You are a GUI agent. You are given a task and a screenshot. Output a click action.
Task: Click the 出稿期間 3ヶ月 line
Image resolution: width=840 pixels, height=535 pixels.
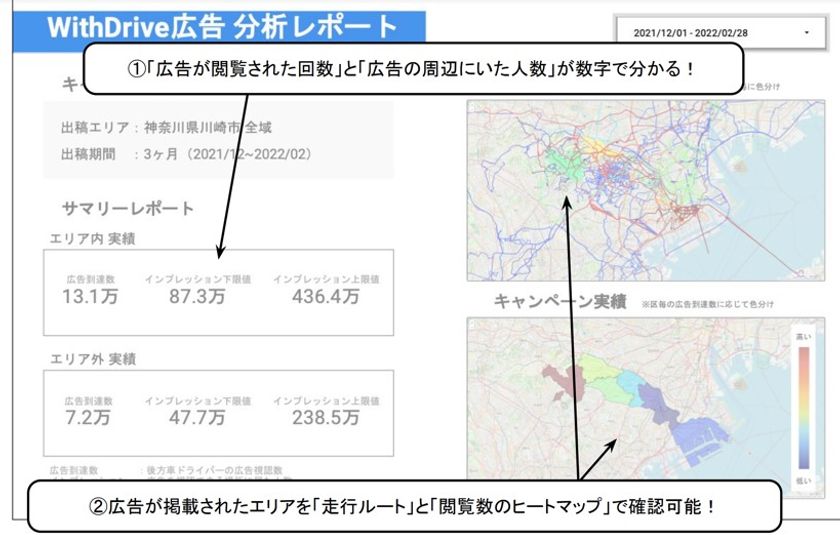(x=186, y=154)
